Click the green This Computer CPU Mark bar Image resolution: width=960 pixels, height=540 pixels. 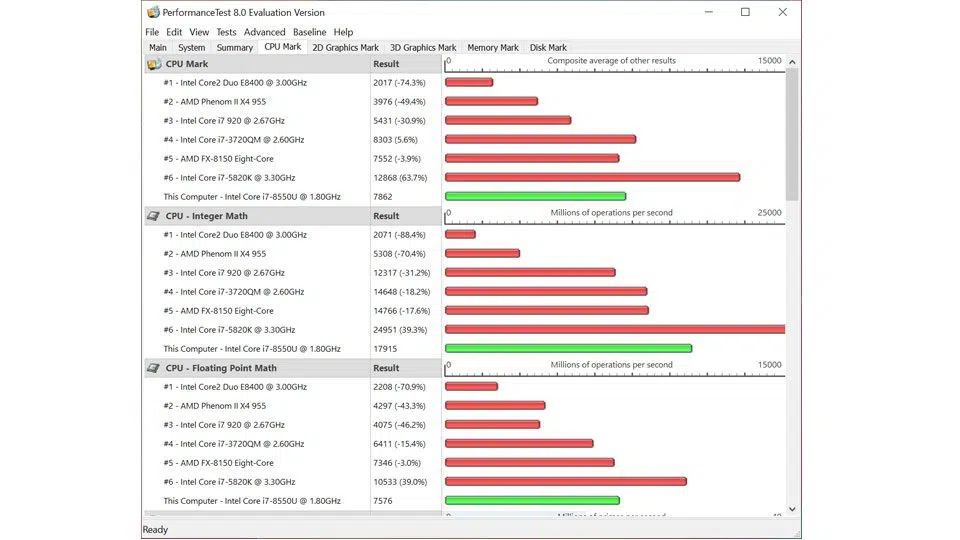pos(535,197)
